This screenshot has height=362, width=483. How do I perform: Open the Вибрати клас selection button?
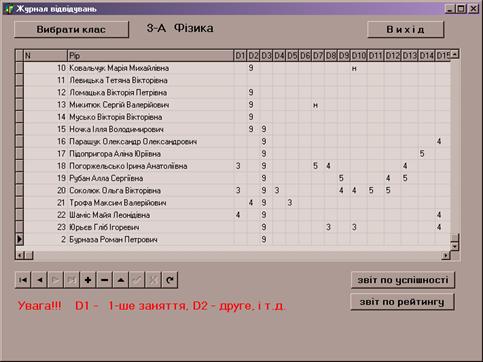click(x=71, y=29)
